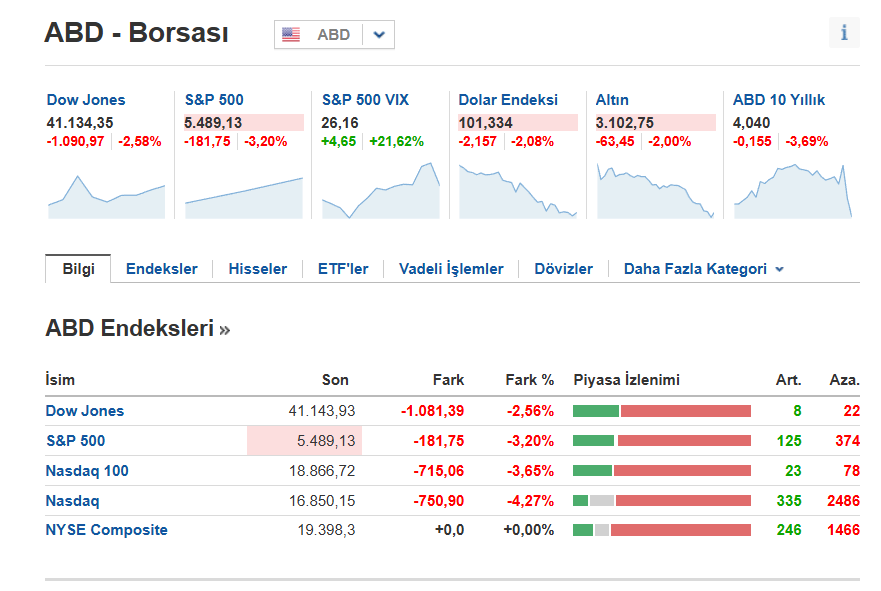Open the Hisseler tab

tap(257, 269)
